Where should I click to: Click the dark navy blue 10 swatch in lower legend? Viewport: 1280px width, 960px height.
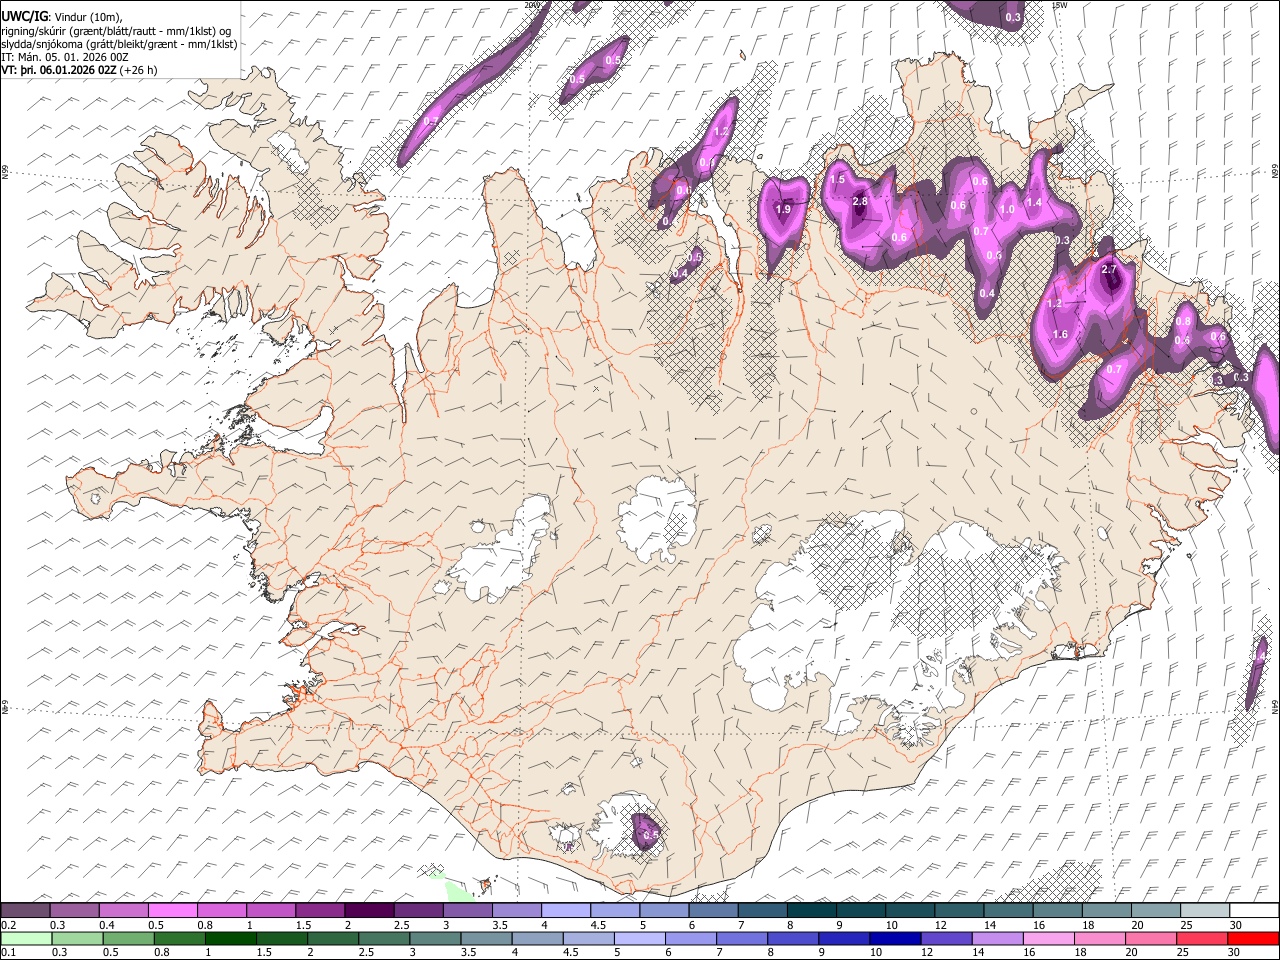pos(894,938)
